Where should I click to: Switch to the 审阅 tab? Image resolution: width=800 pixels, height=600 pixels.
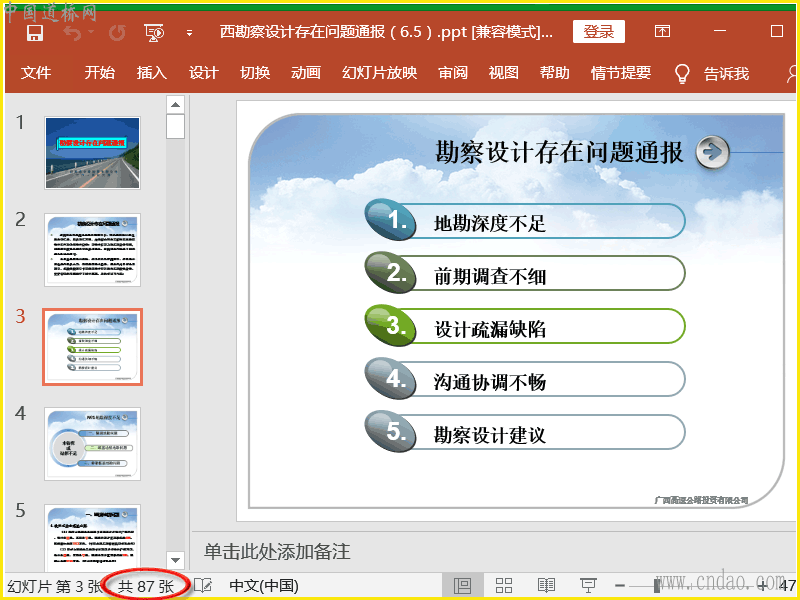tap(453, 73)
